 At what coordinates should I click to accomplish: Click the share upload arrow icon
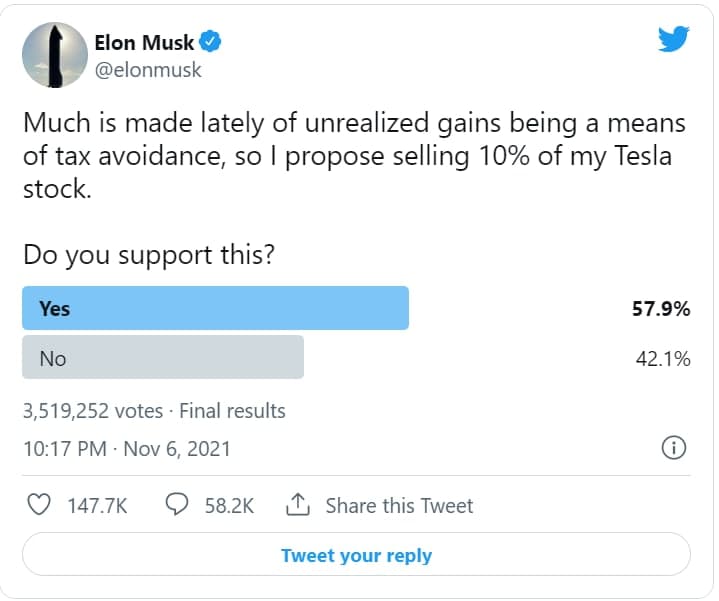pos(297,505)
